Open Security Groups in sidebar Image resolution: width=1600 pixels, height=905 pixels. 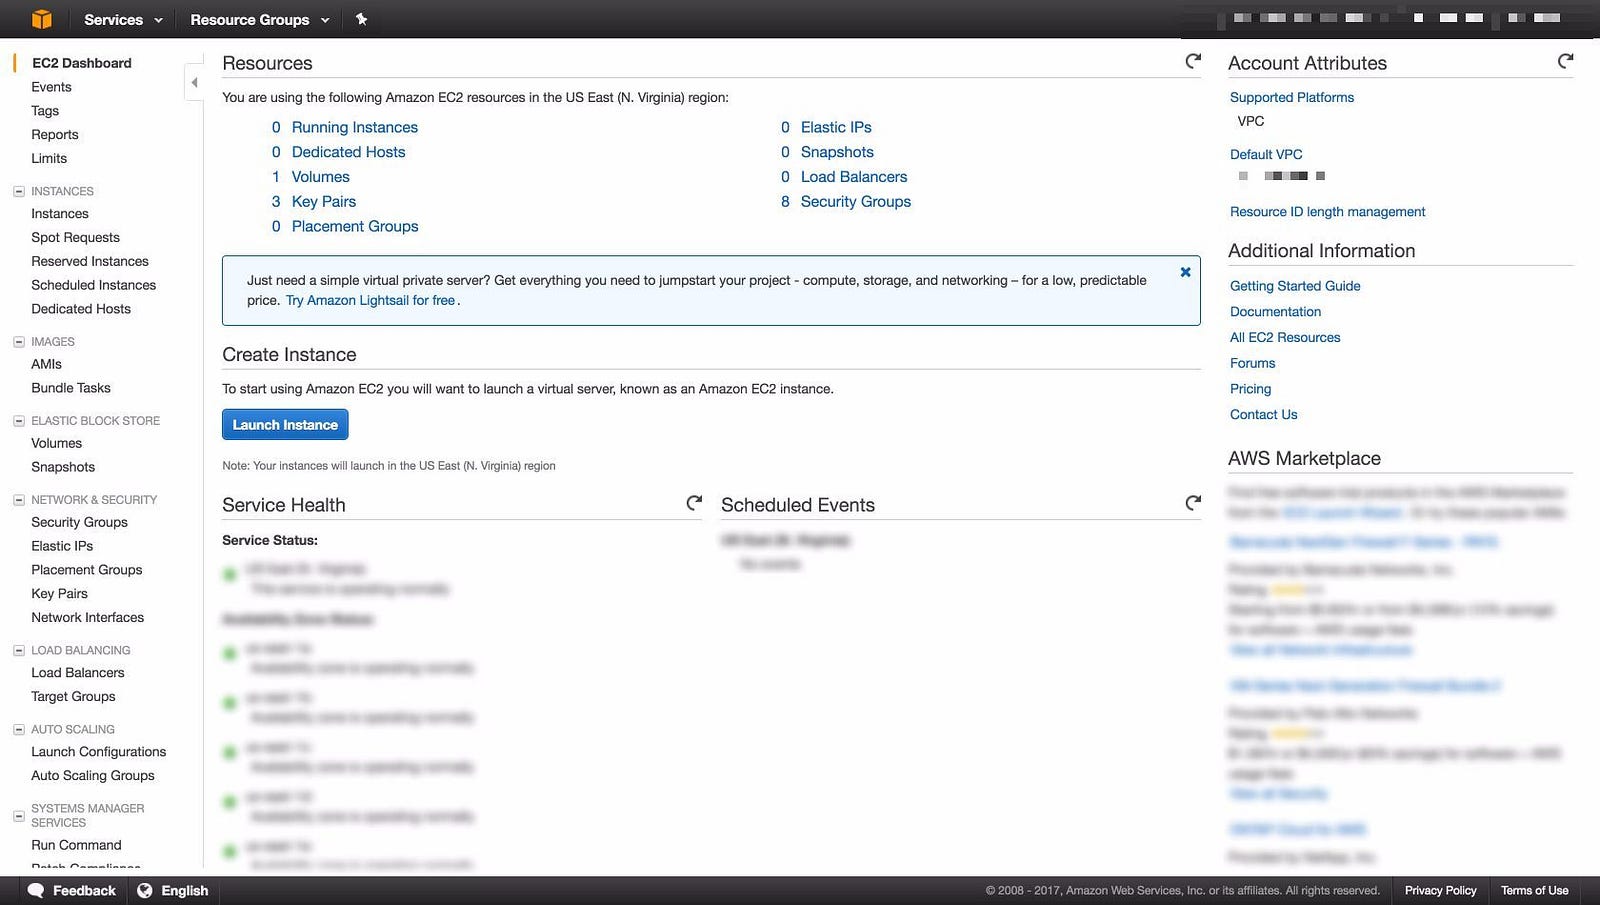80,522
